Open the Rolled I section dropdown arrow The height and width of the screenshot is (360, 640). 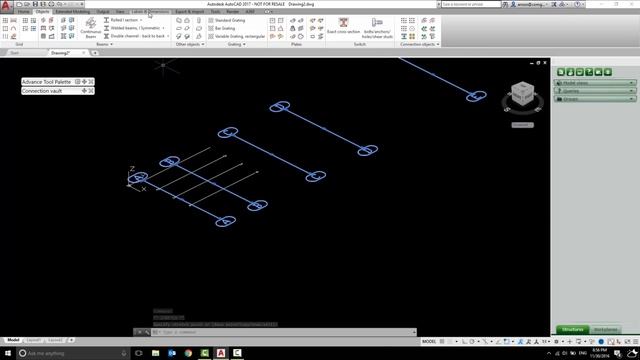[x=141, y=20]
